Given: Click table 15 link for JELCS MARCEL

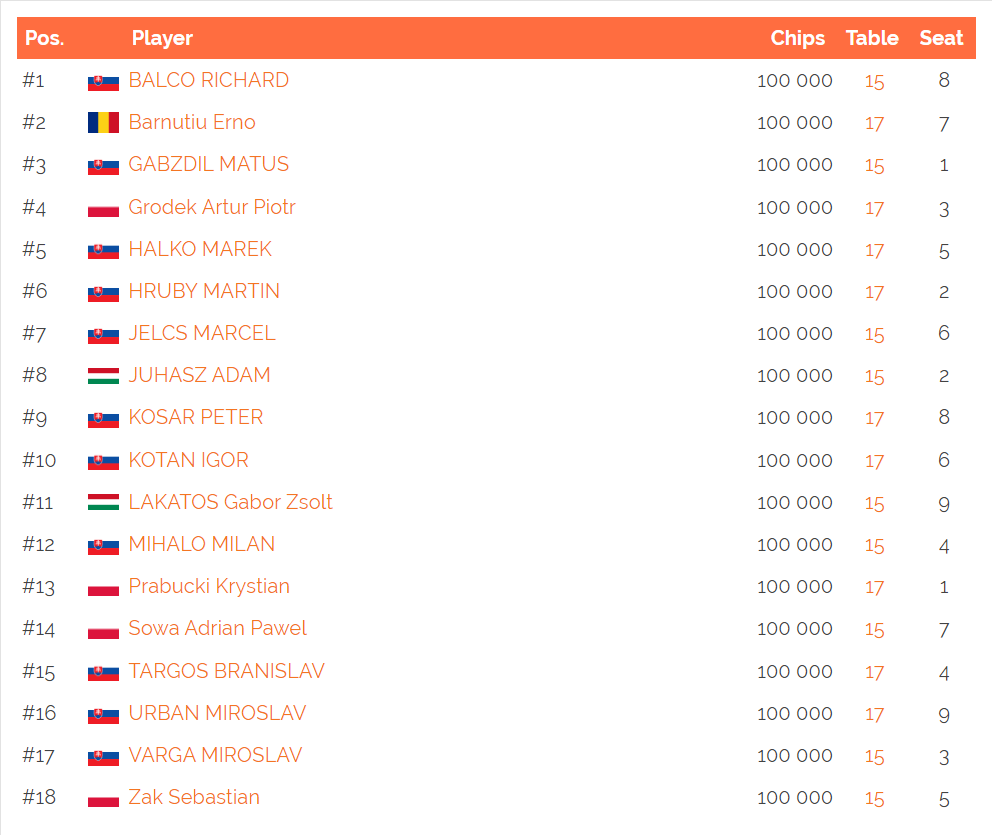Looking at the screenshot, I should pyautogui.click(x=874, y=334).
